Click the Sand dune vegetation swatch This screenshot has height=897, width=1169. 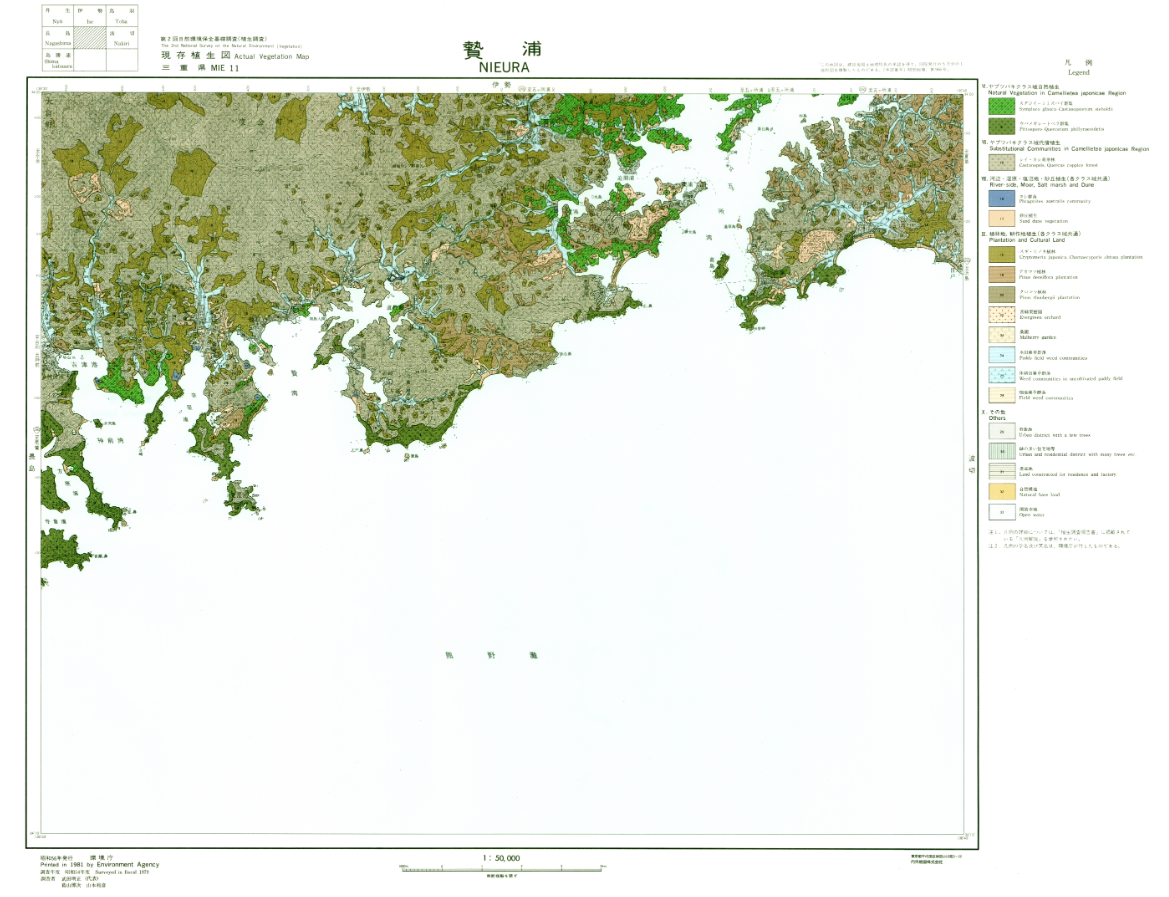[1001, 218]
